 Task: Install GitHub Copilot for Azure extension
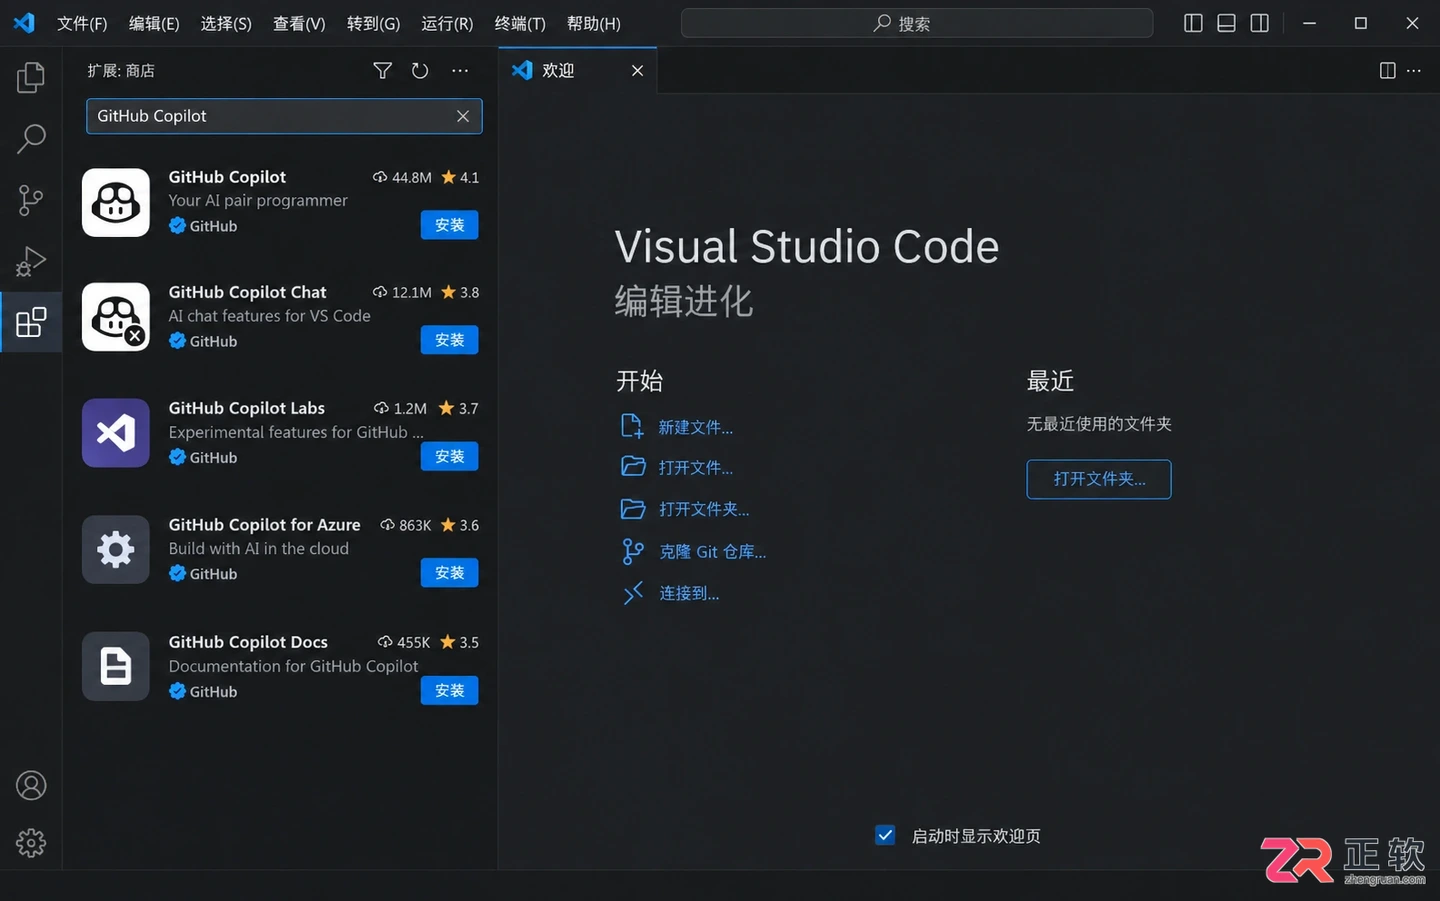coord(449,573)
